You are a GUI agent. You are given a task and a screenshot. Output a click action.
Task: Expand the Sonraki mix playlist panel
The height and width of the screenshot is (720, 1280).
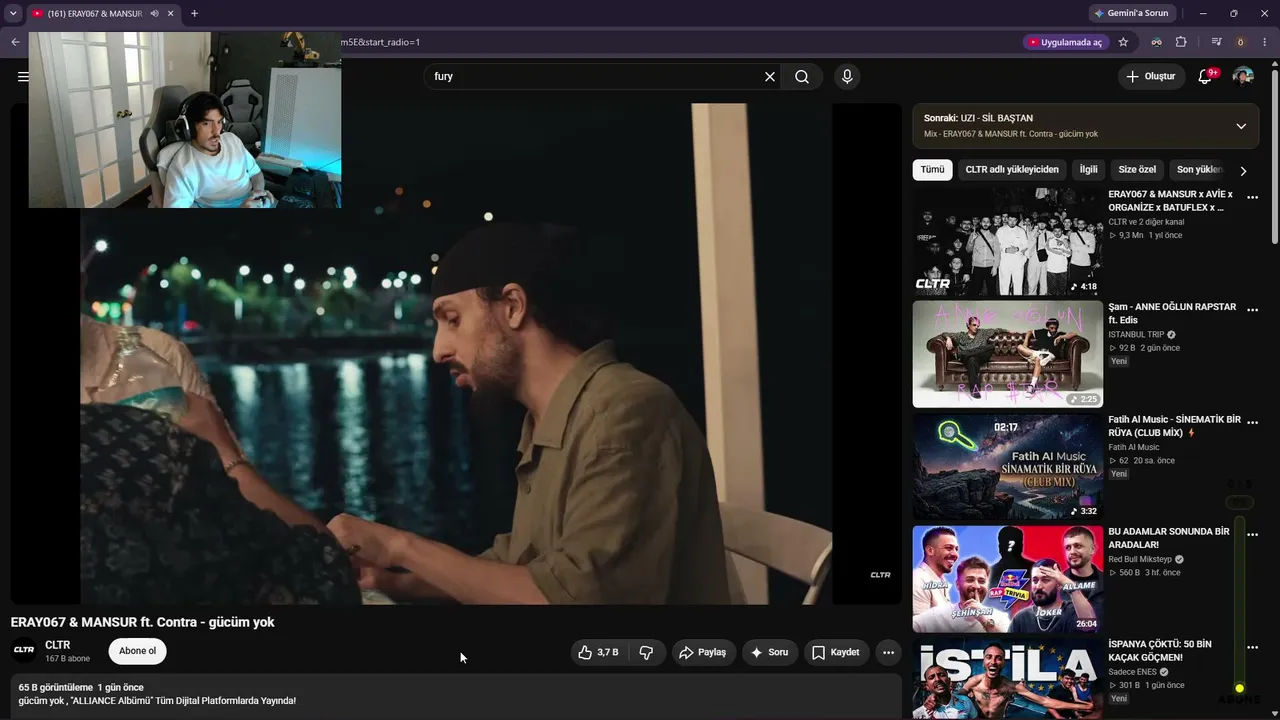[1241, 126]
